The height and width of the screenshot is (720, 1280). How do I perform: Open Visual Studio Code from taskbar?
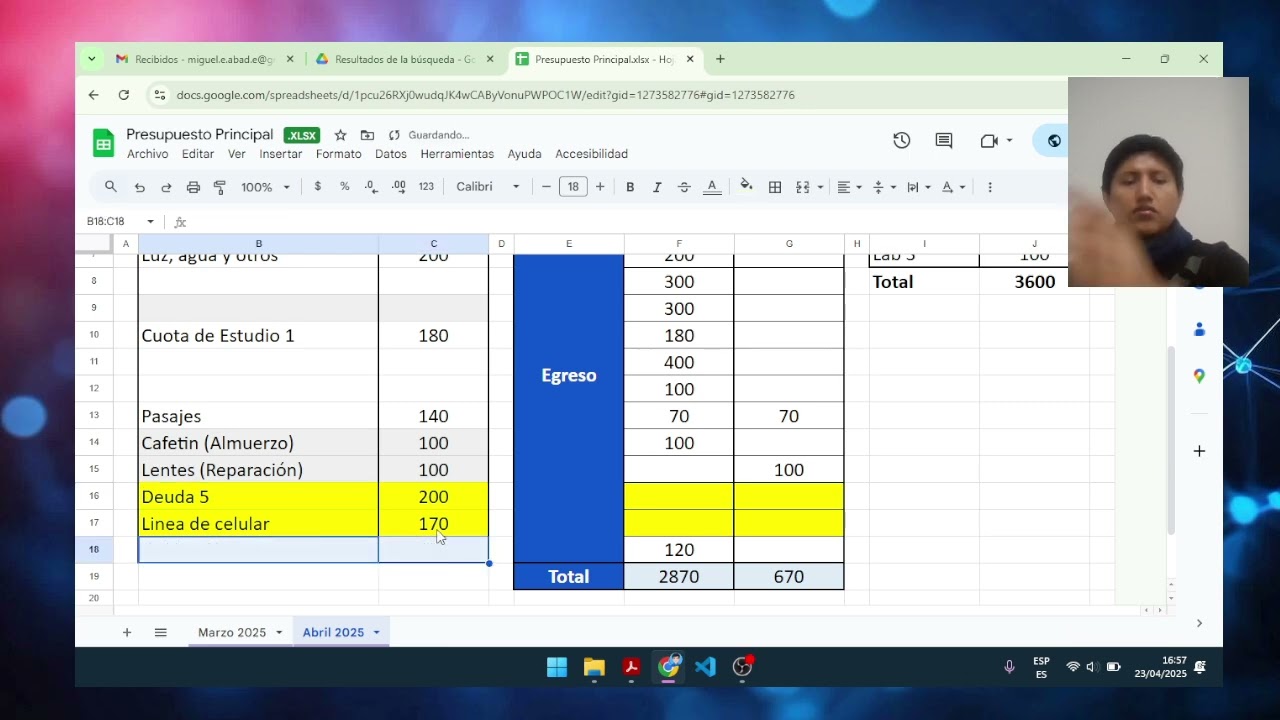[705, 667]
